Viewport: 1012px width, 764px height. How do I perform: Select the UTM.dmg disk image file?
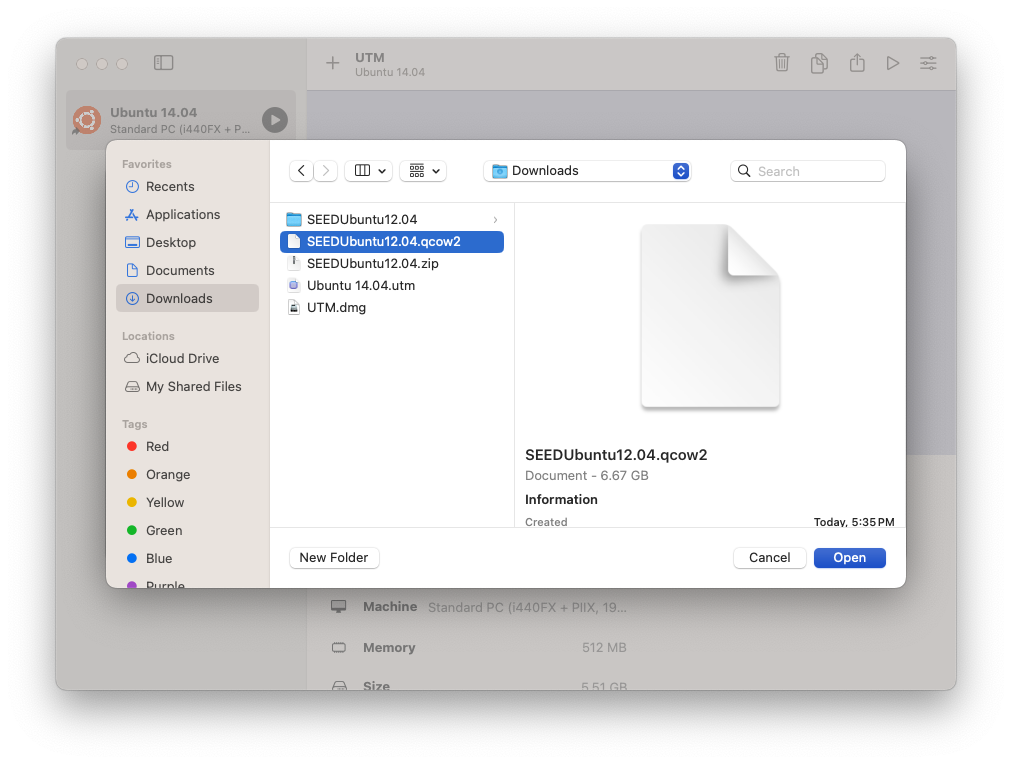pos(336,308)
